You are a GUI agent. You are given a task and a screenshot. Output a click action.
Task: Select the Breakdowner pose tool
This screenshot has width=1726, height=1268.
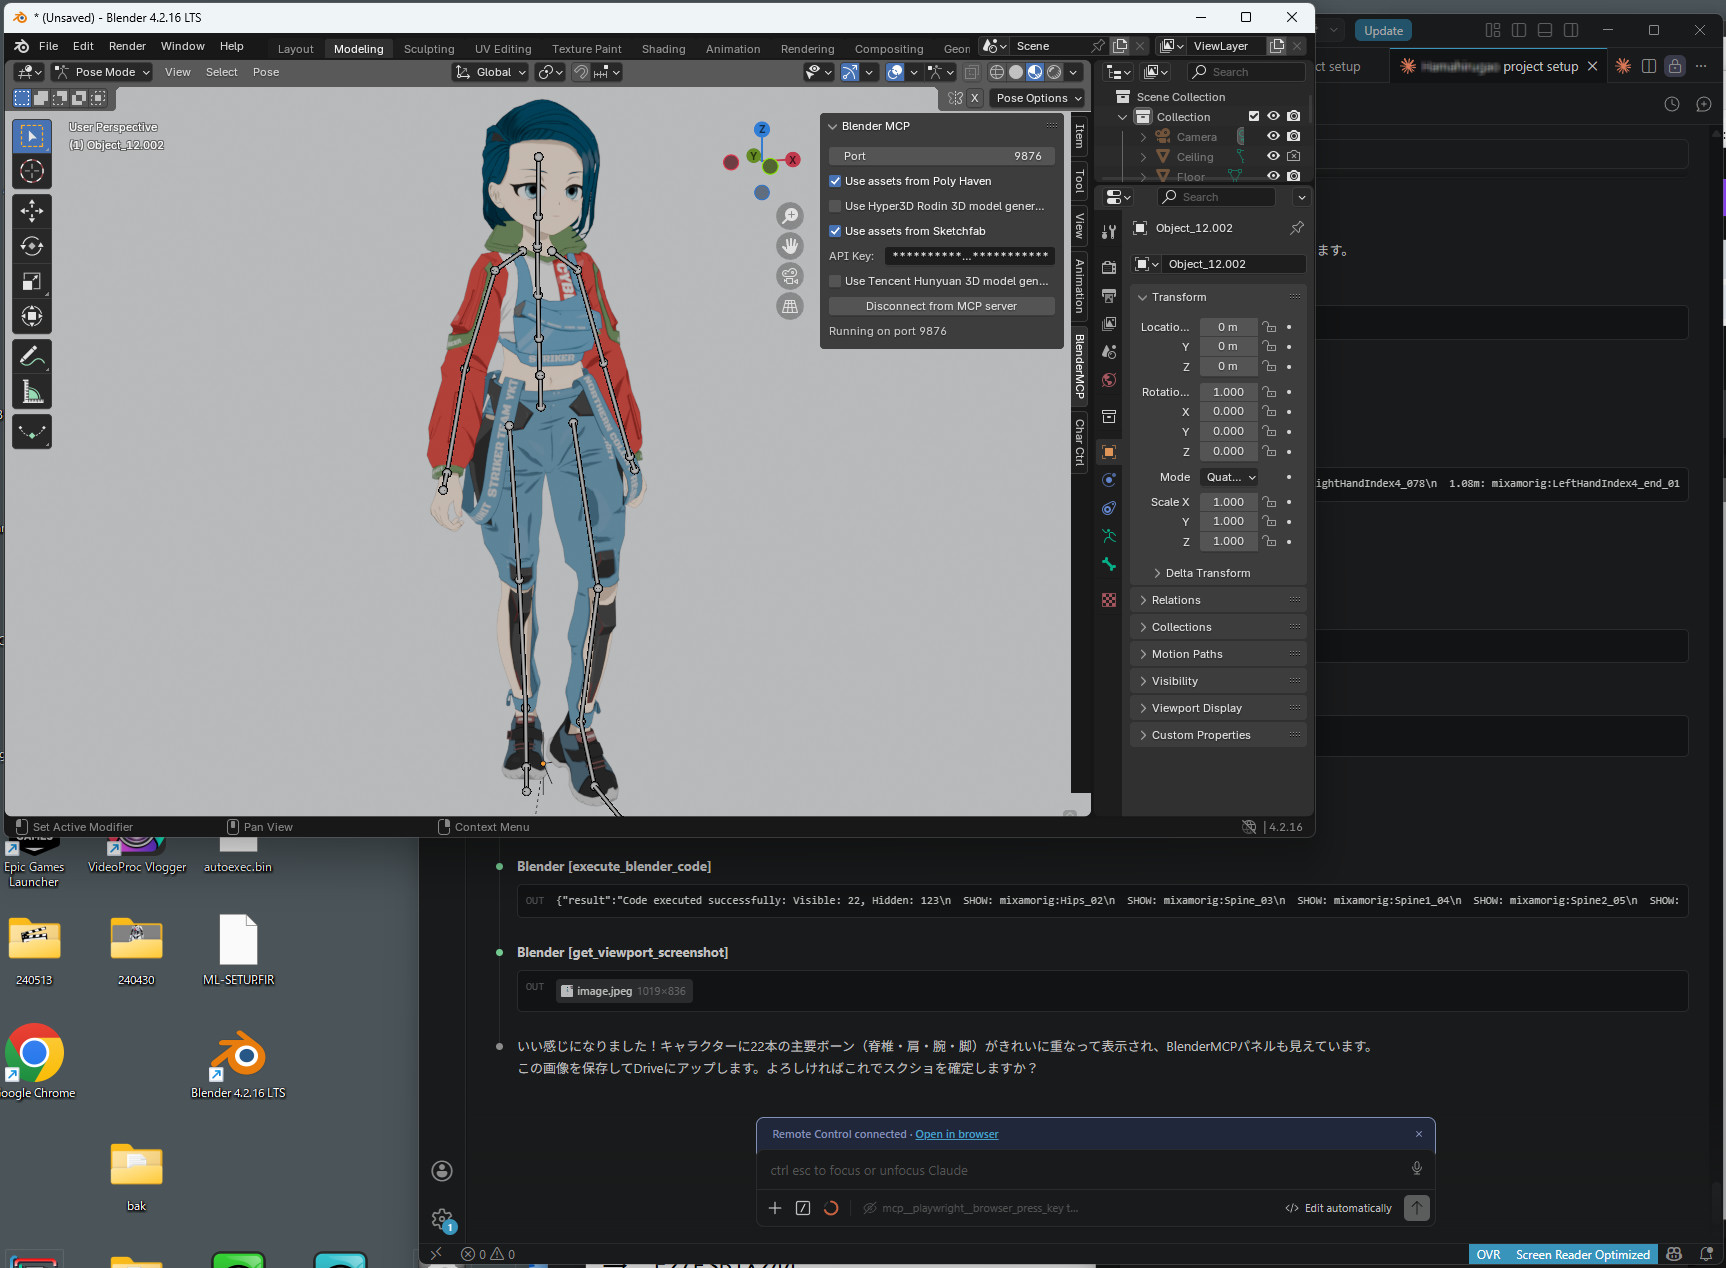point(32,432)
